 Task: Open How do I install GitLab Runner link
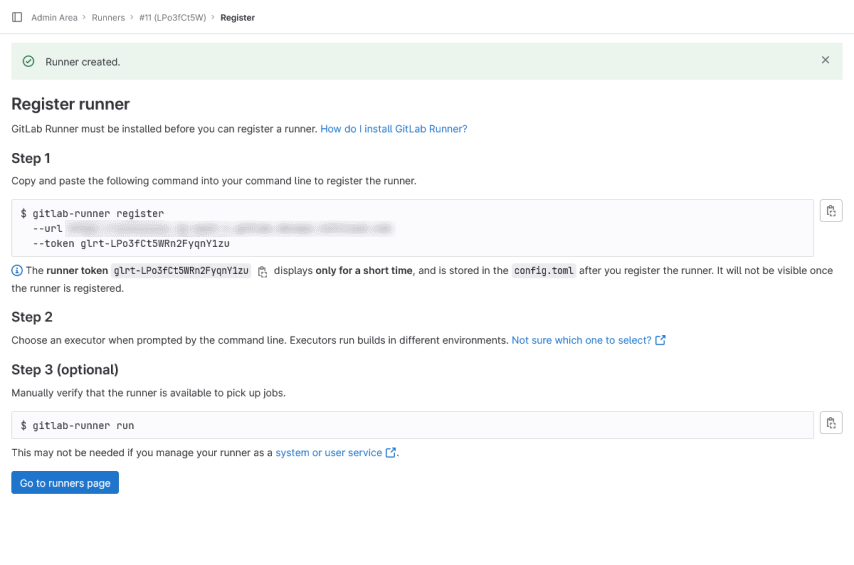pos(393,129)
